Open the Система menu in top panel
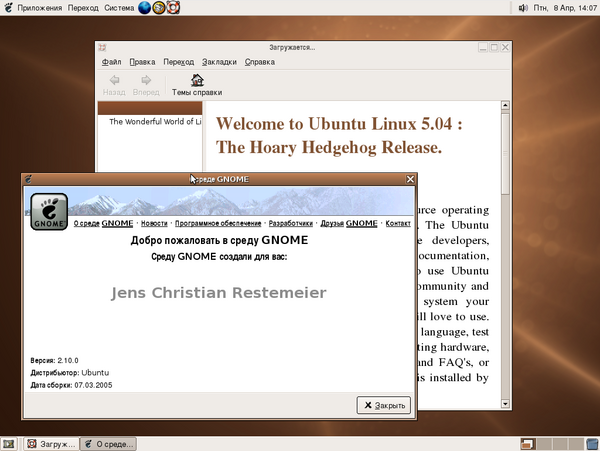 [x=115, y=8]
